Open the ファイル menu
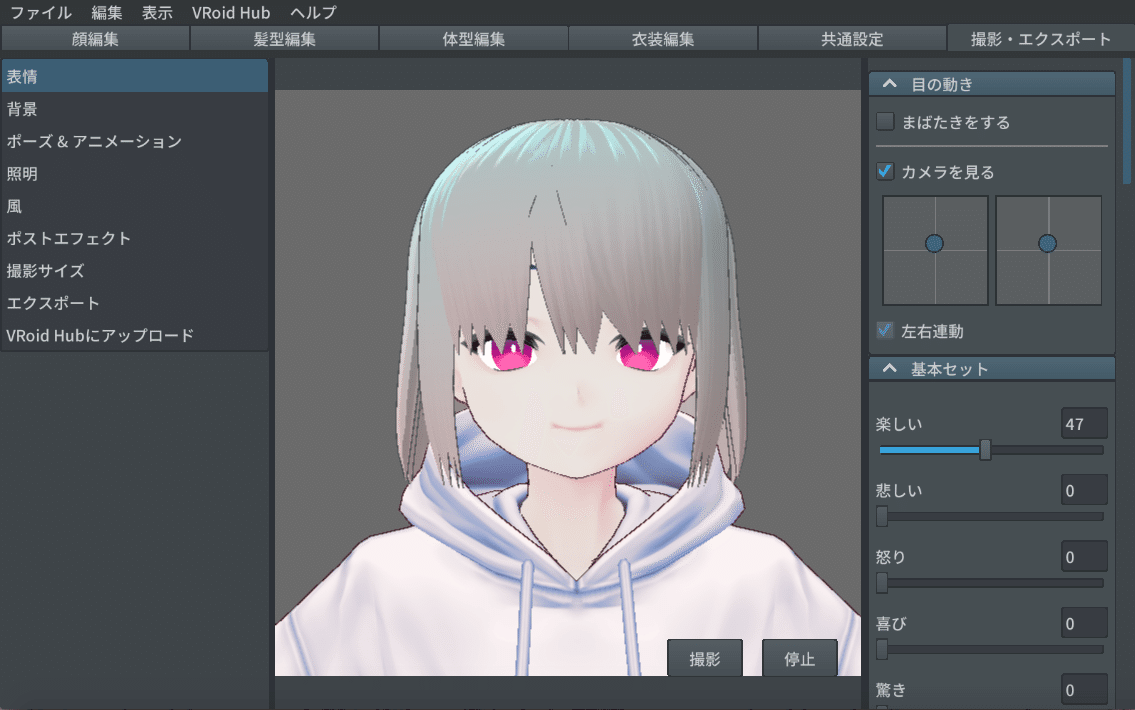 click(40, 12)
